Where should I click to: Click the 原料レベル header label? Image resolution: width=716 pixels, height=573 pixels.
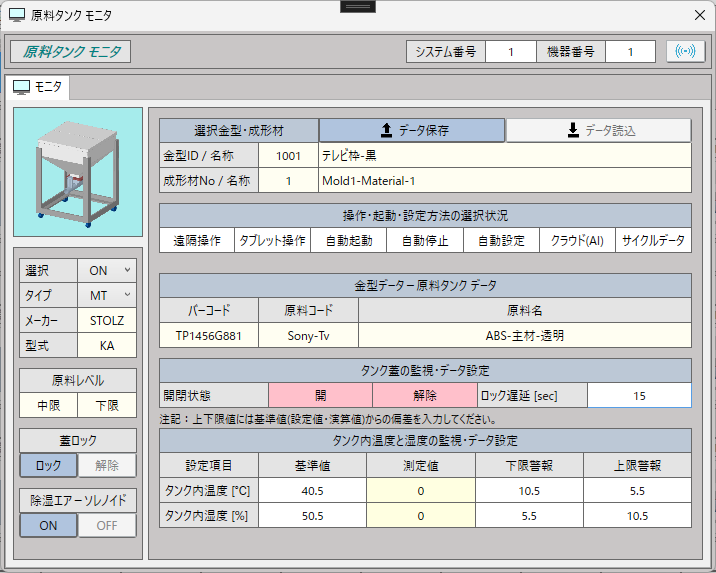78,380
